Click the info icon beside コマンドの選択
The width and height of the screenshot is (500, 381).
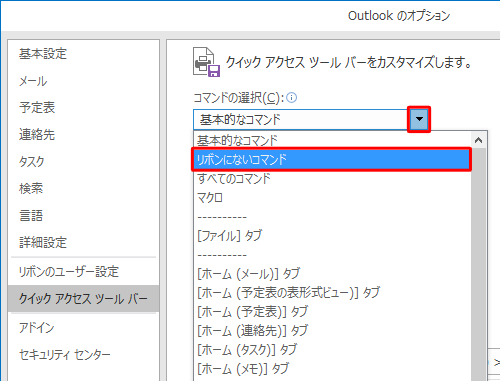292,98
